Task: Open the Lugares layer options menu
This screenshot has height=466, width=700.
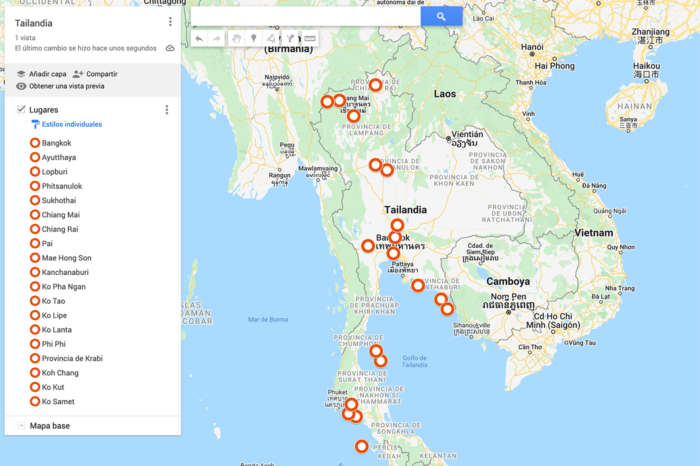Action: point(167,110)
